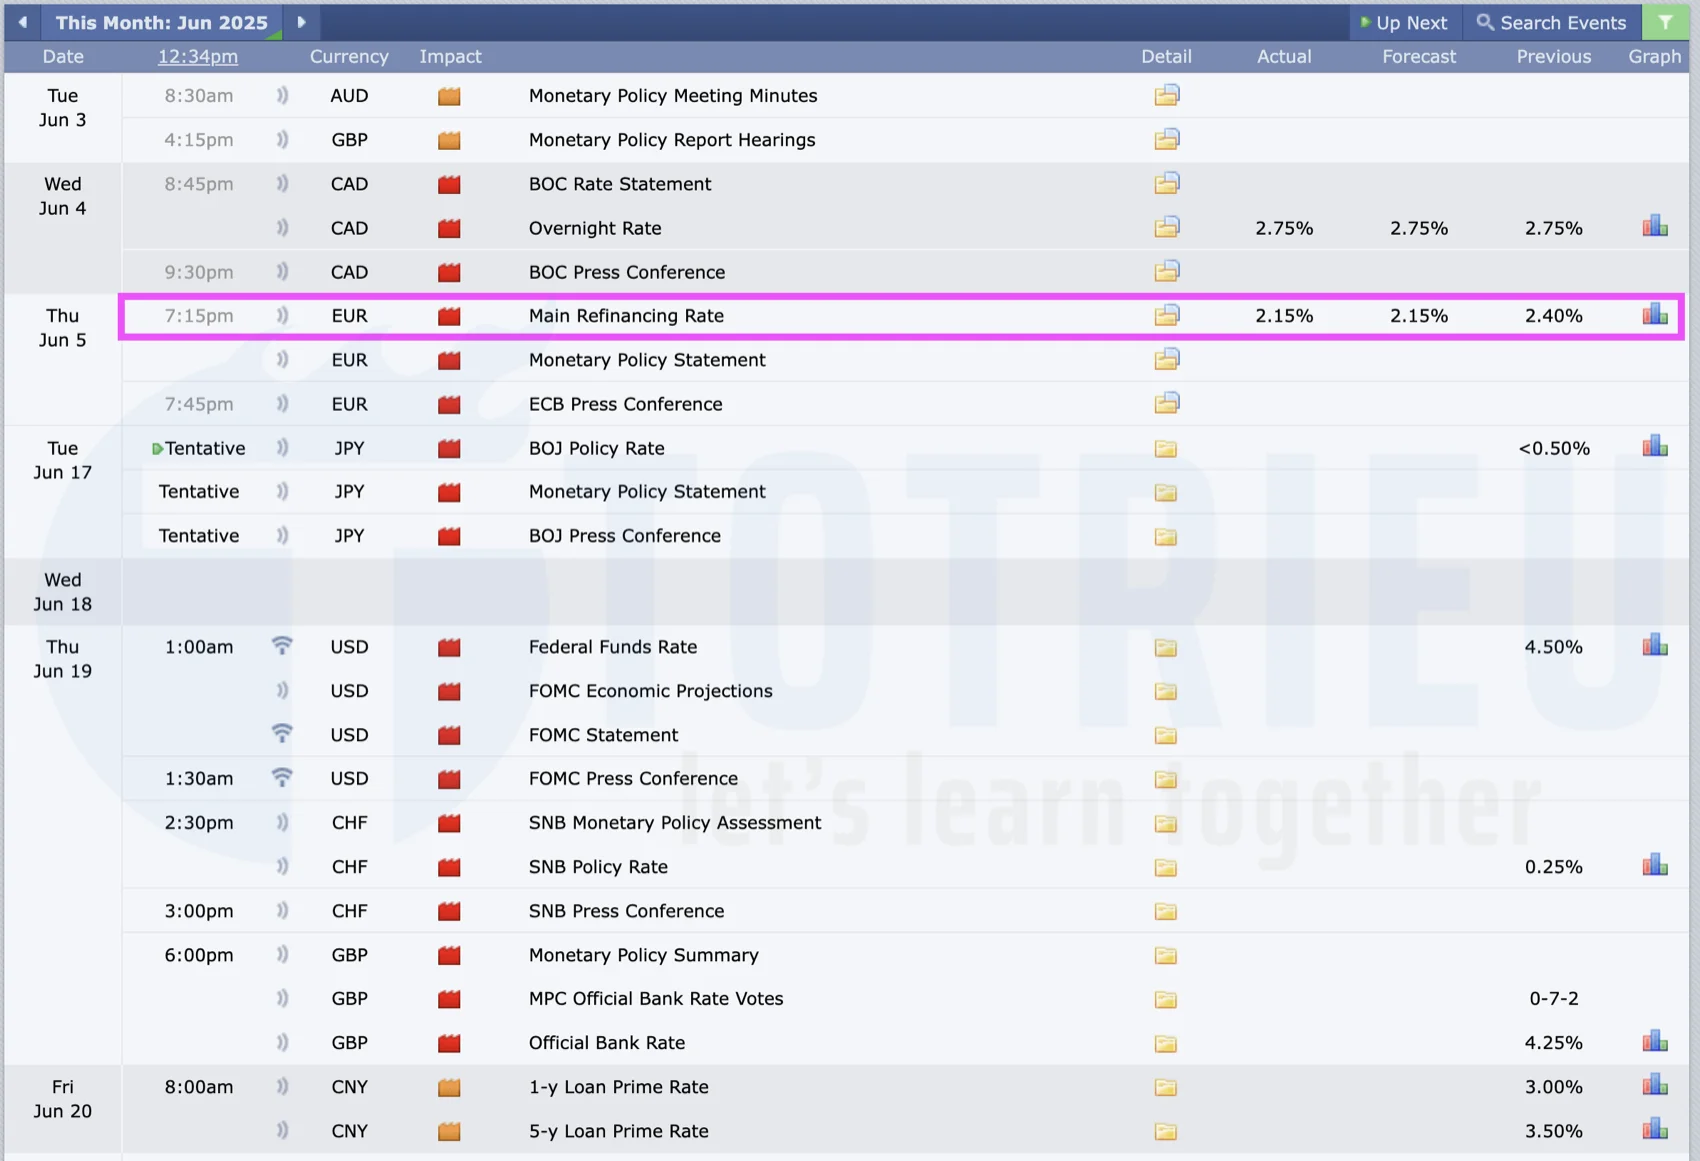Expand details for ECB Press Conference

click(x=1166, y=404)
